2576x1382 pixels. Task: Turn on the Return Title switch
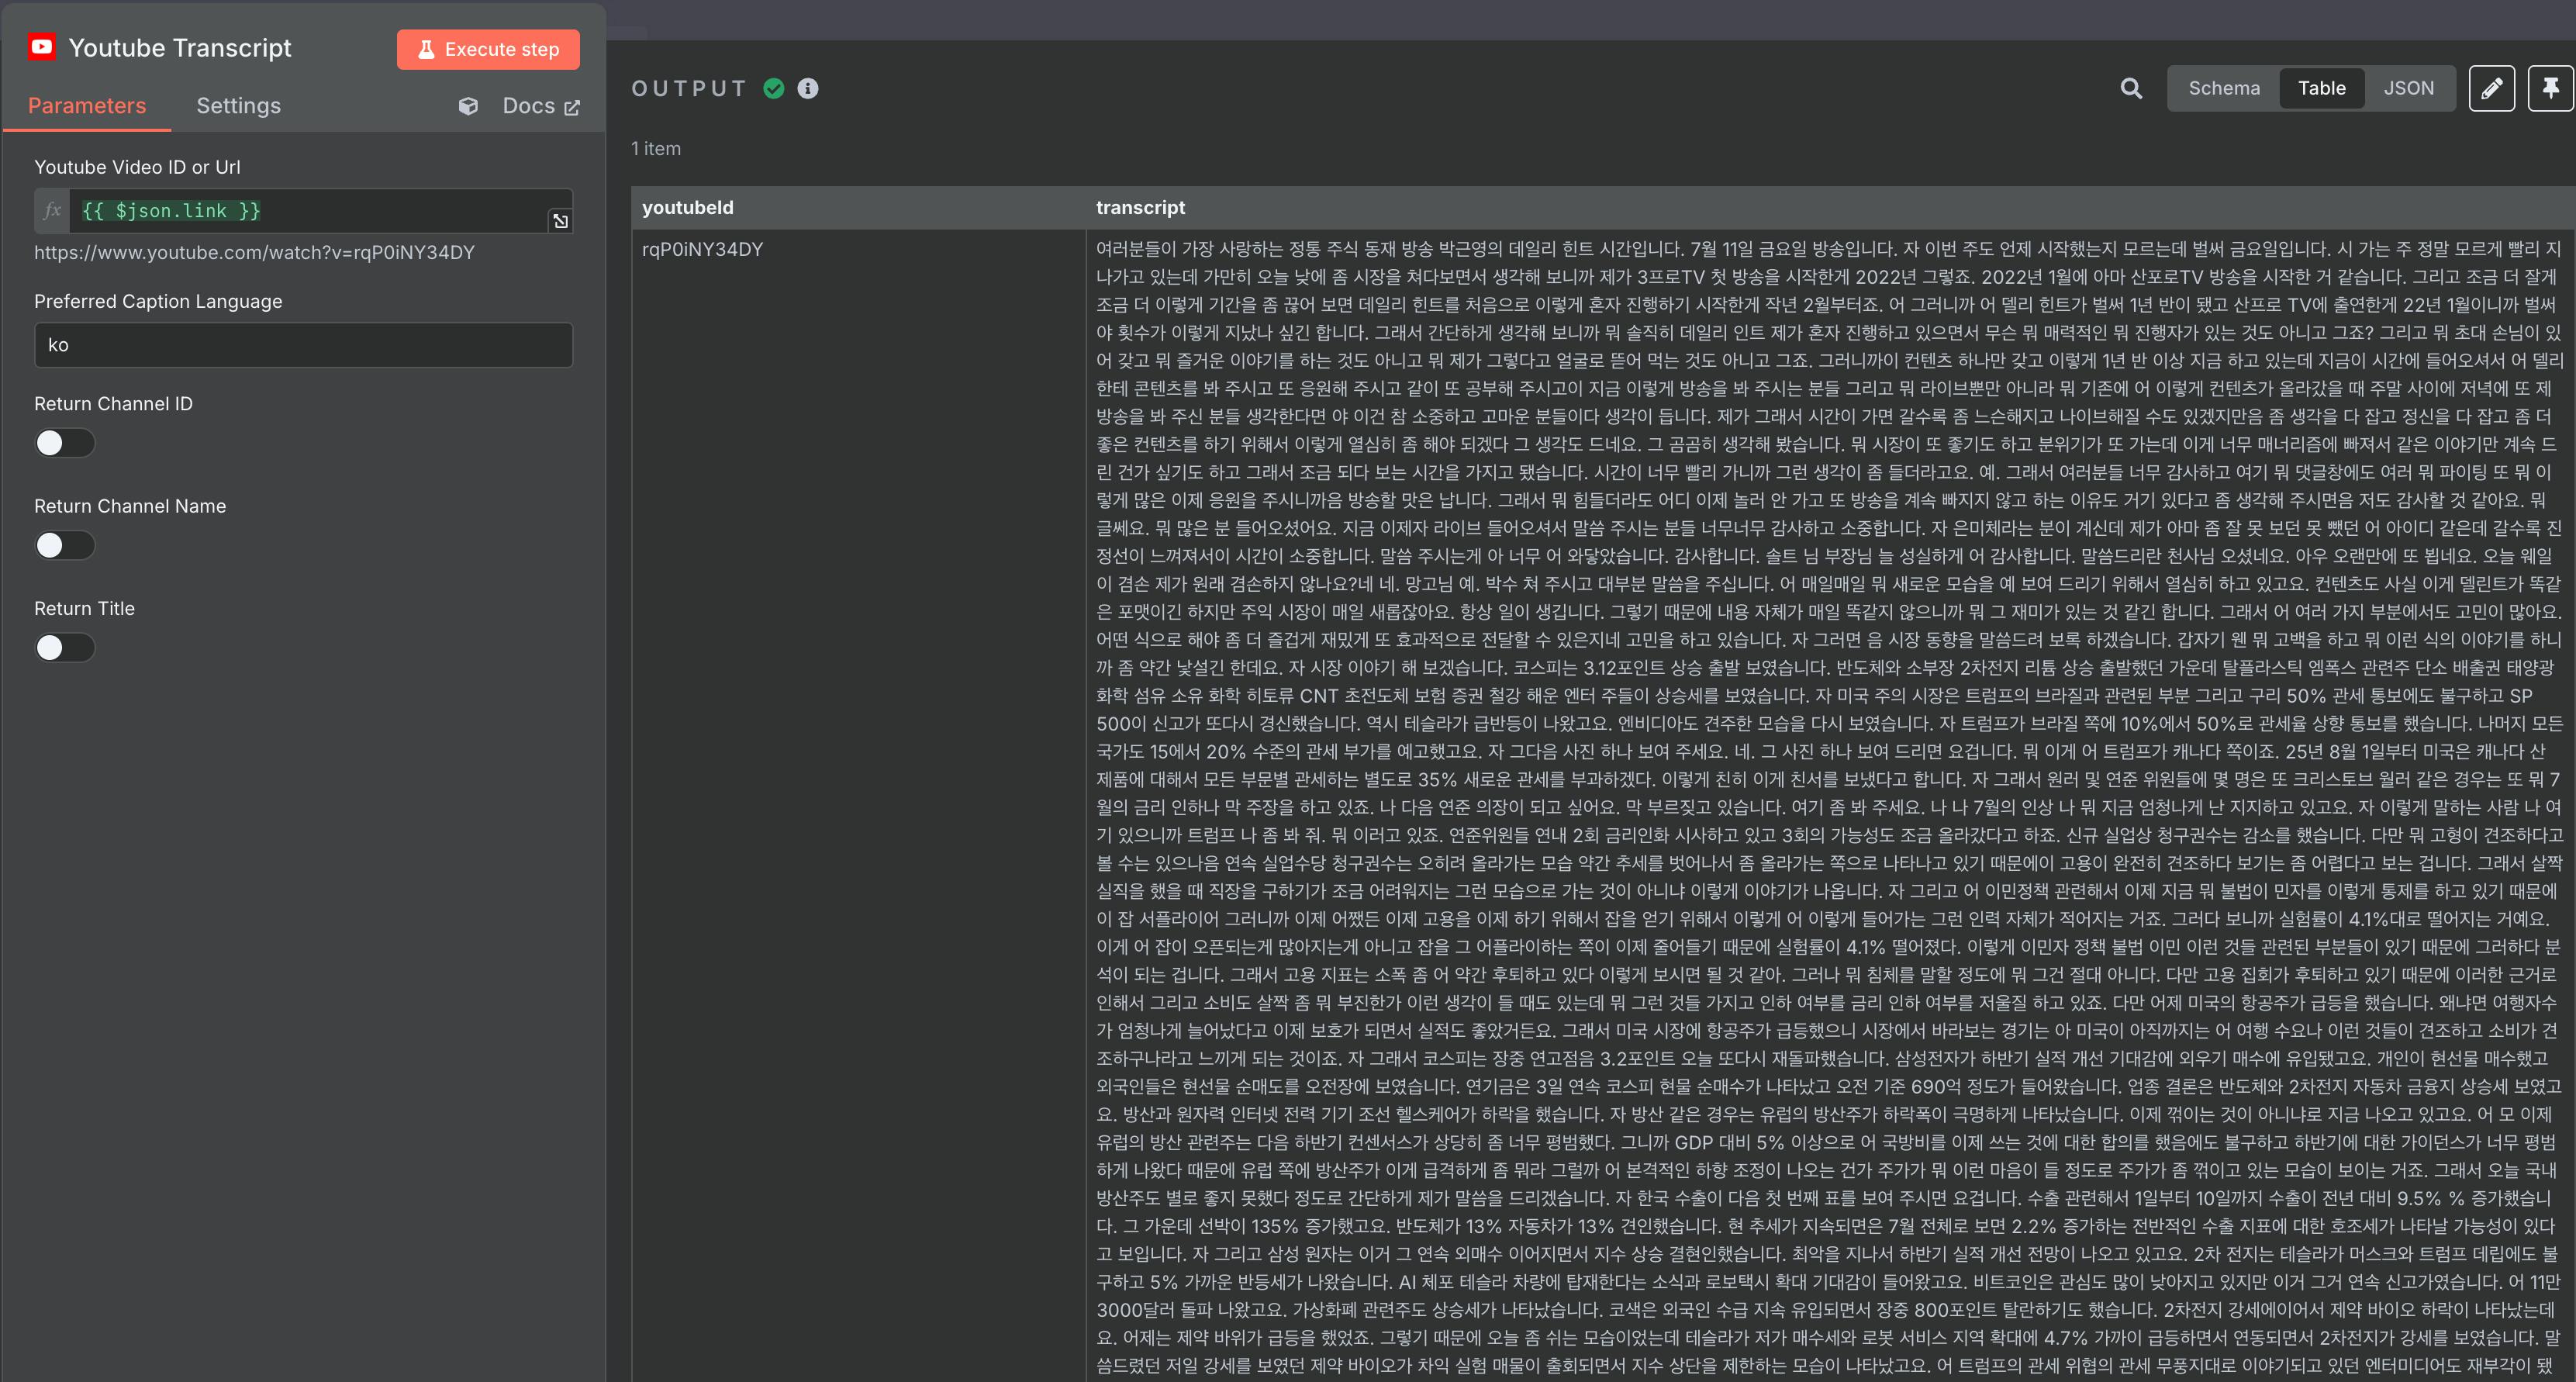[x=65, y=648]
